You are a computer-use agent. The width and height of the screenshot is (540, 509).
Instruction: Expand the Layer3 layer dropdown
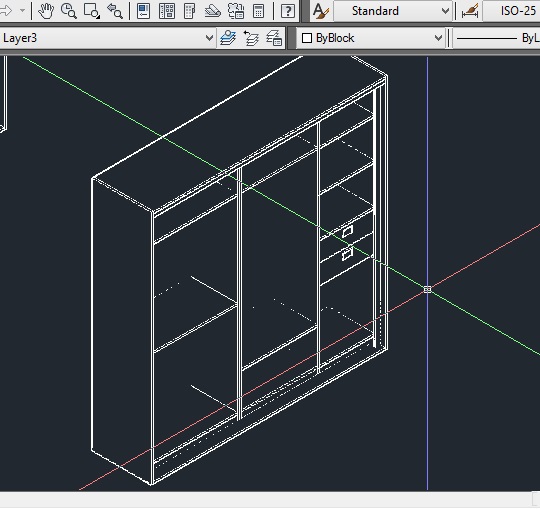(x=107, y=38)
